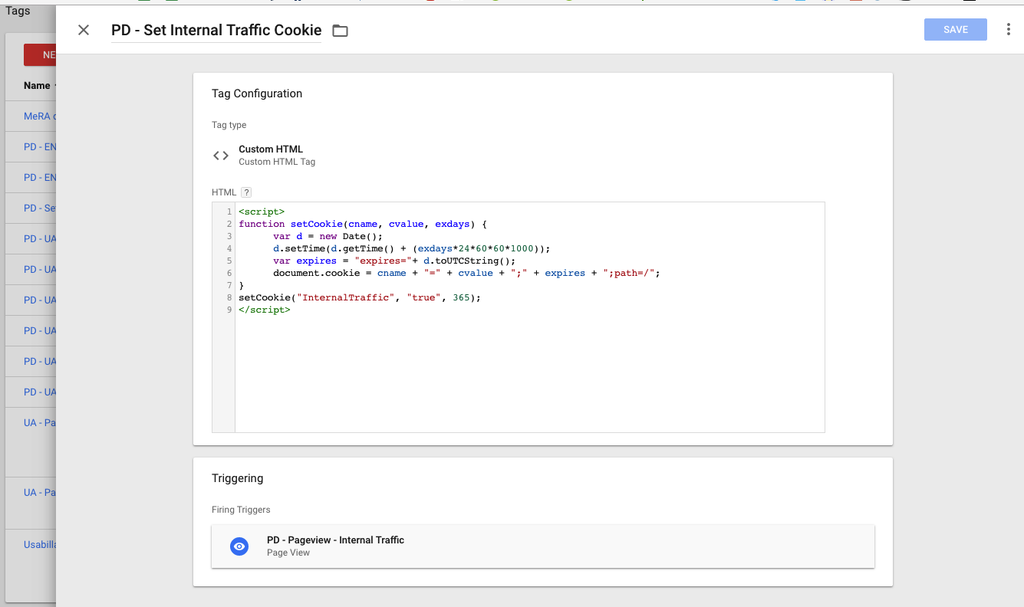
Task: Open the three-dot more actions menu
Action: click(1008, 29)
